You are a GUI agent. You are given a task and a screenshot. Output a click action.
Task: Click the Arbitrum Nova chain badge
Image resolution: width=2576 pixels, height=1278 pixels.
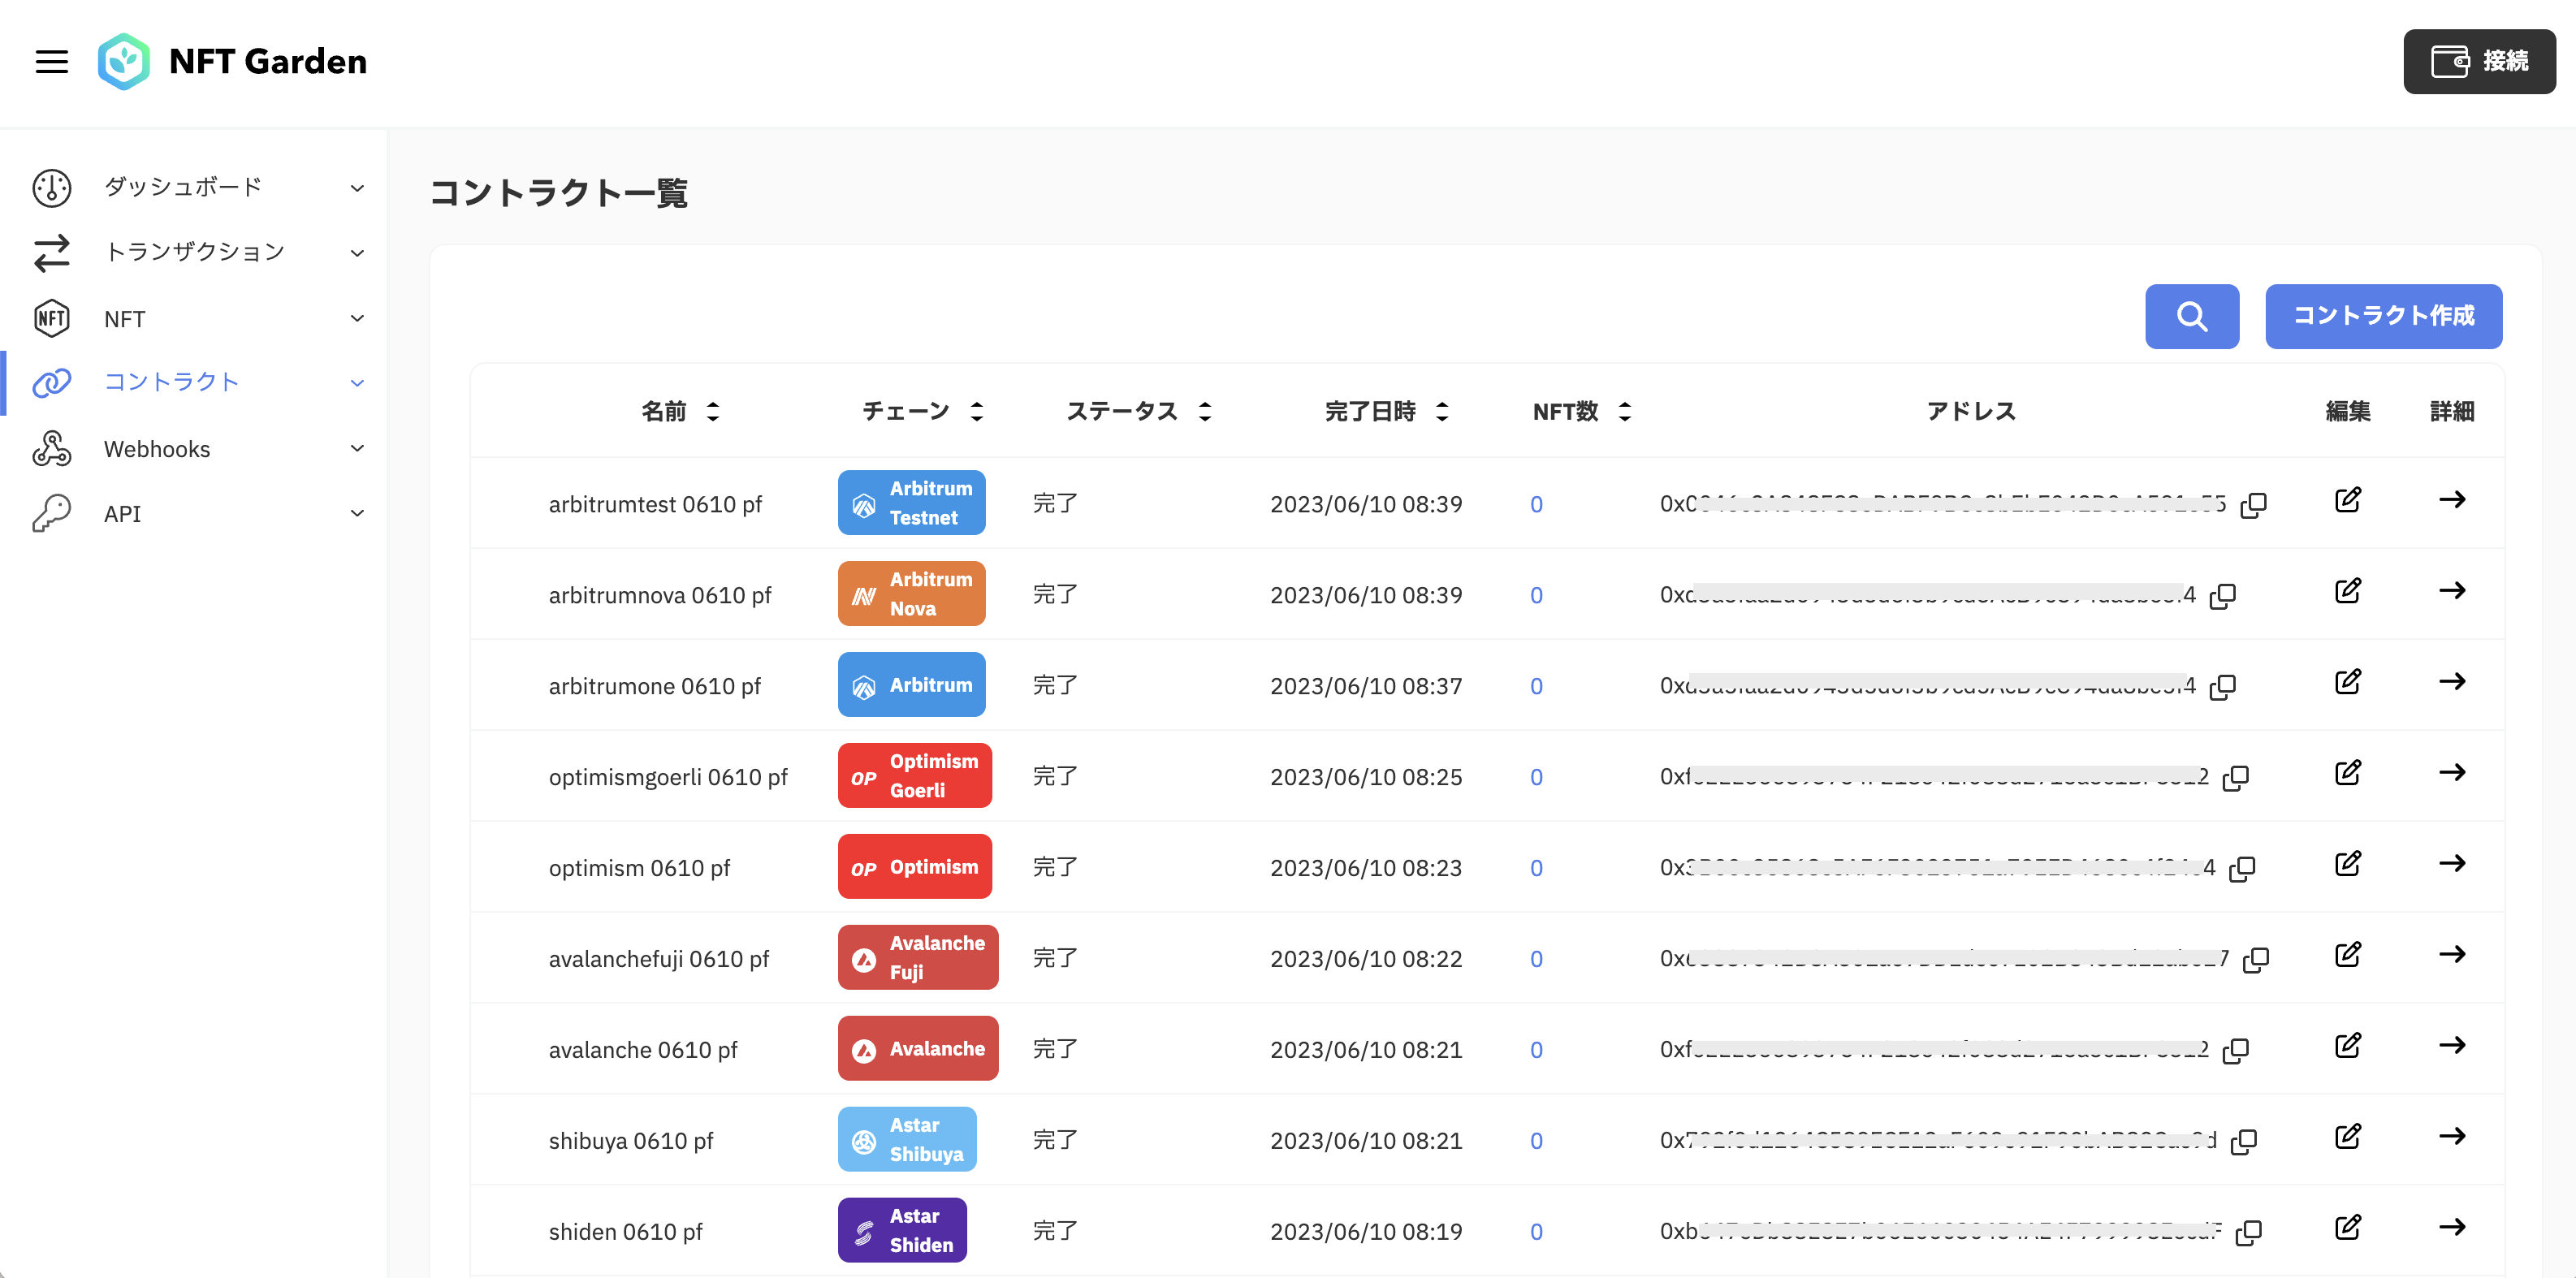pos(910,594)
